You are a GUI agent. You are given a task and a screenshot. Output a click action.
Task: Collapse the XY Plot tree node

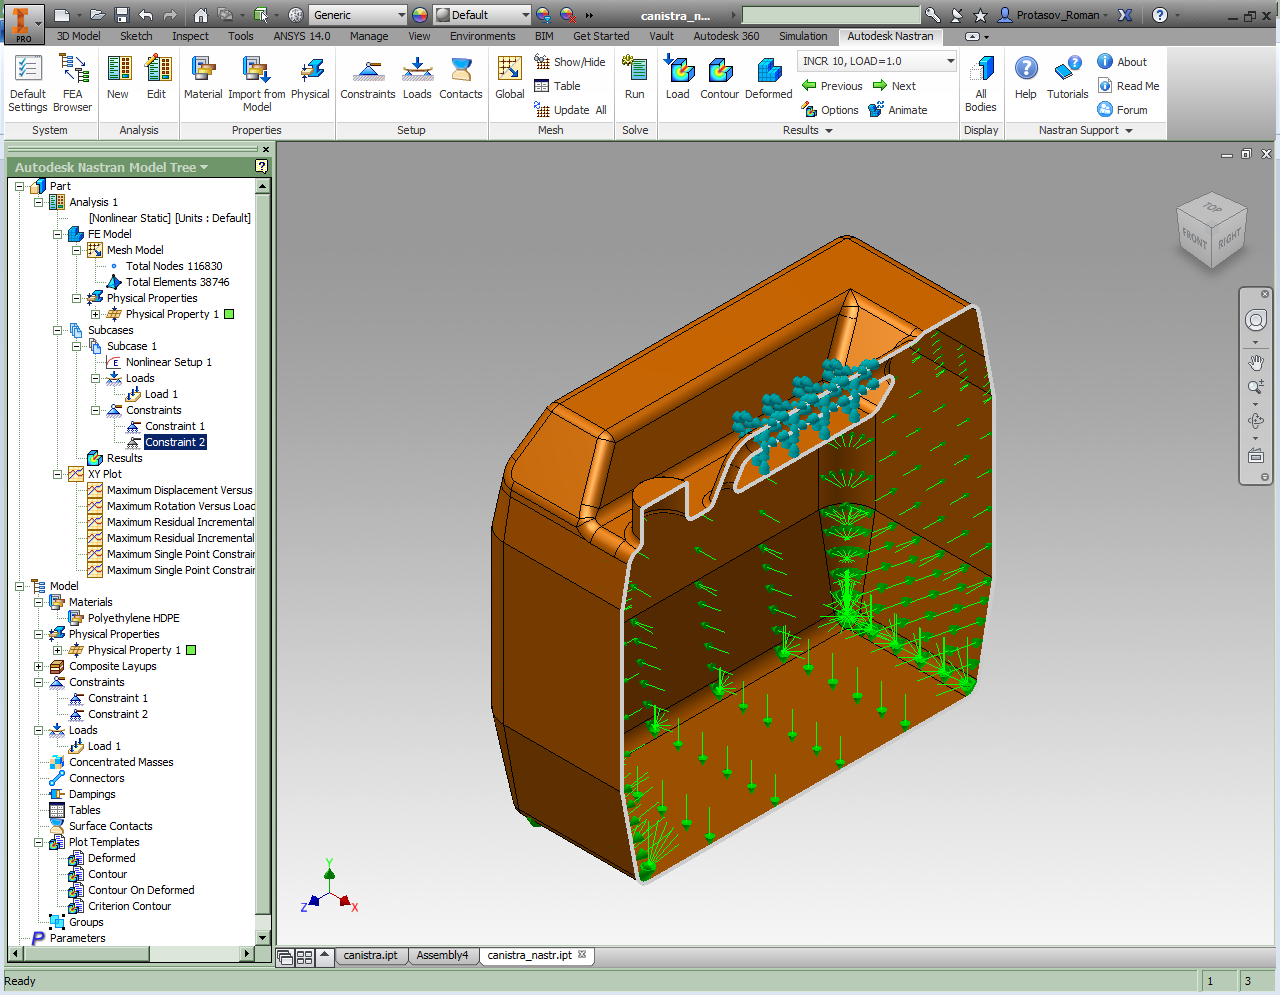pos(58,474)
